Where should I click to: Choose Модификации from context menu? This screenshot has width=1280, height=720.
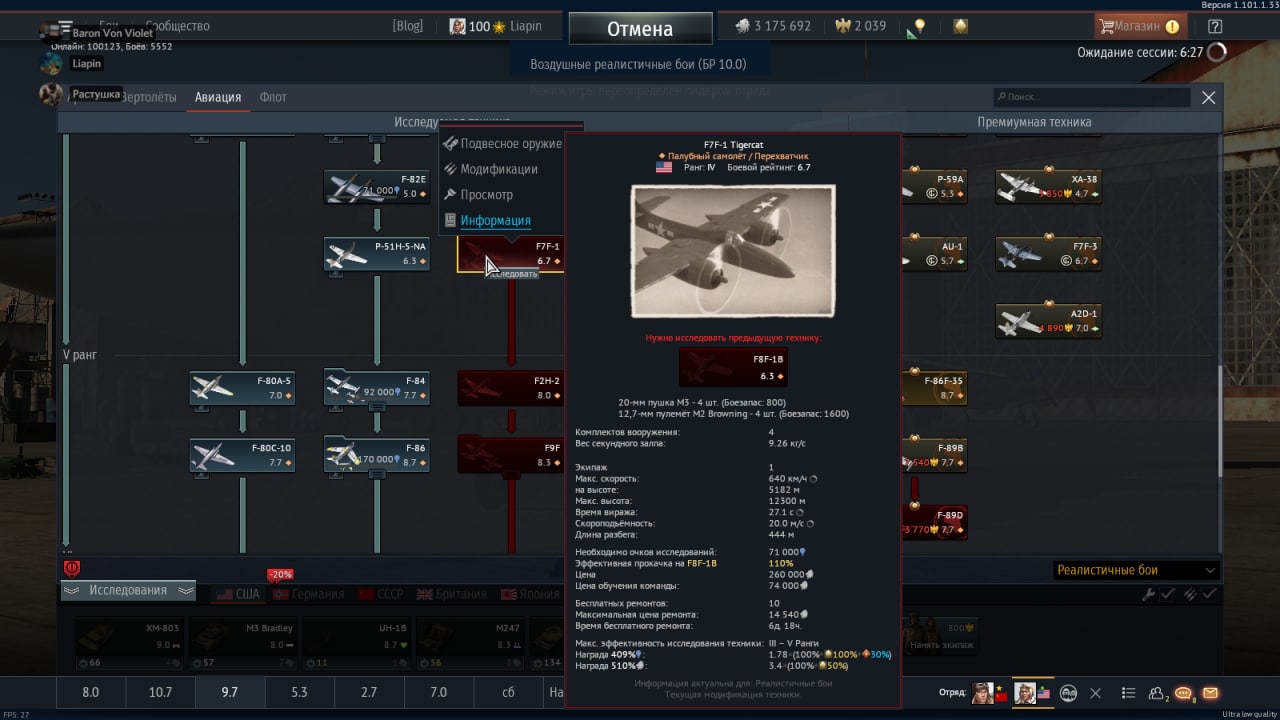coord(490,169)
